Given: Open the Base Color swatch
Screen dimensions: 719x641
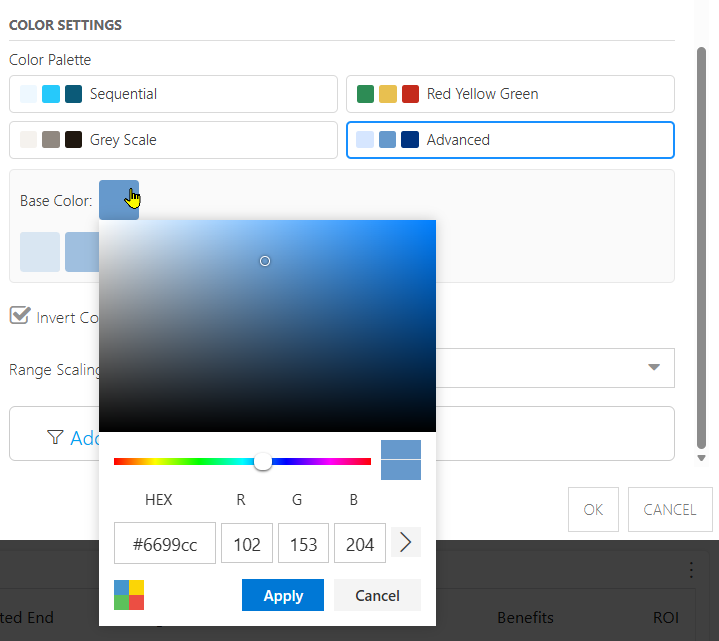Looking at the screenshot, I should pyautogui.click(x=119, y=200).
